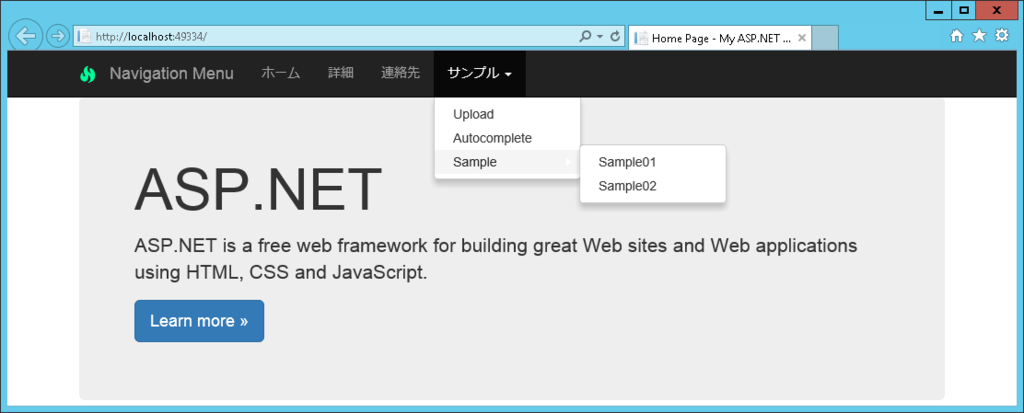The image size is (1024, 413).
Task: Click the Navigation Menu brand link
Action: [x=171, y=74]
